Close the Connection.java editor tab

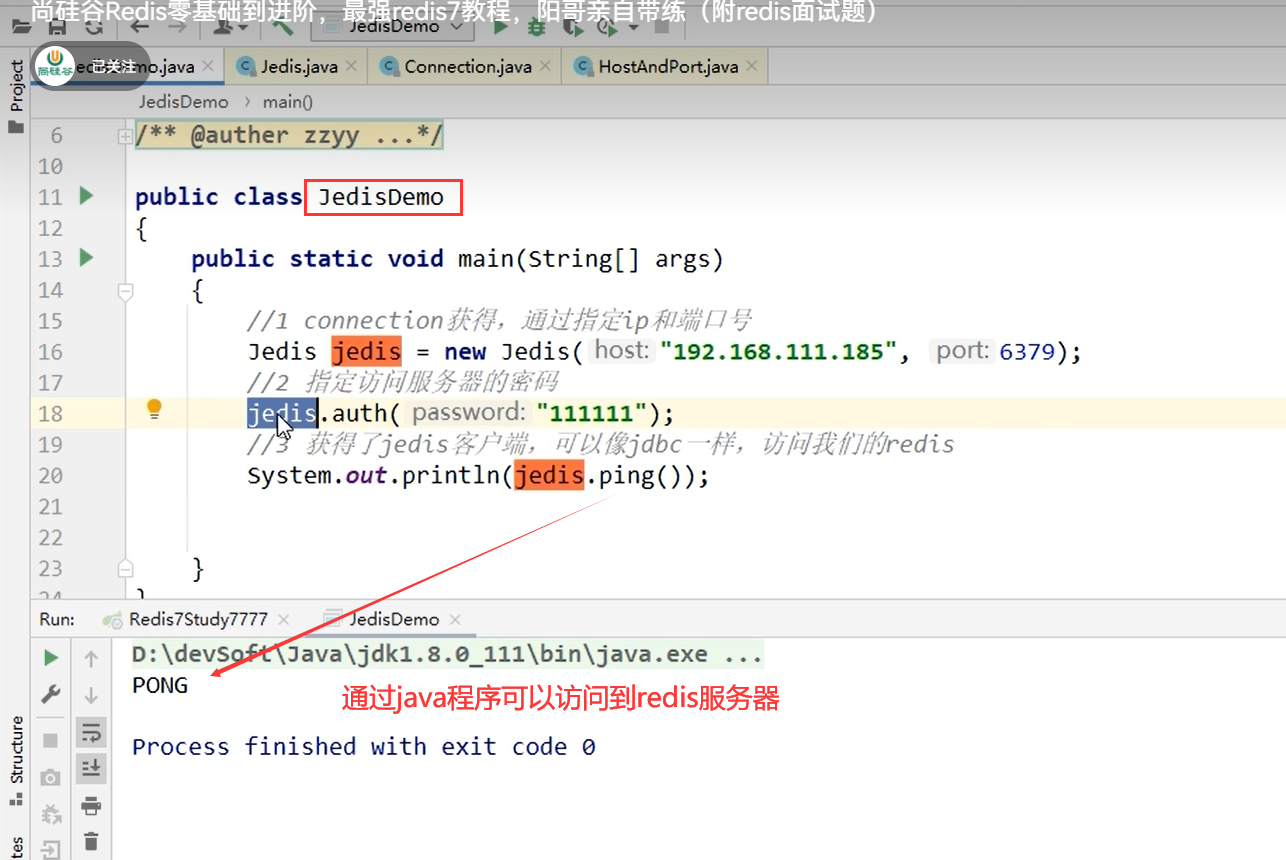tap(545, 66)
